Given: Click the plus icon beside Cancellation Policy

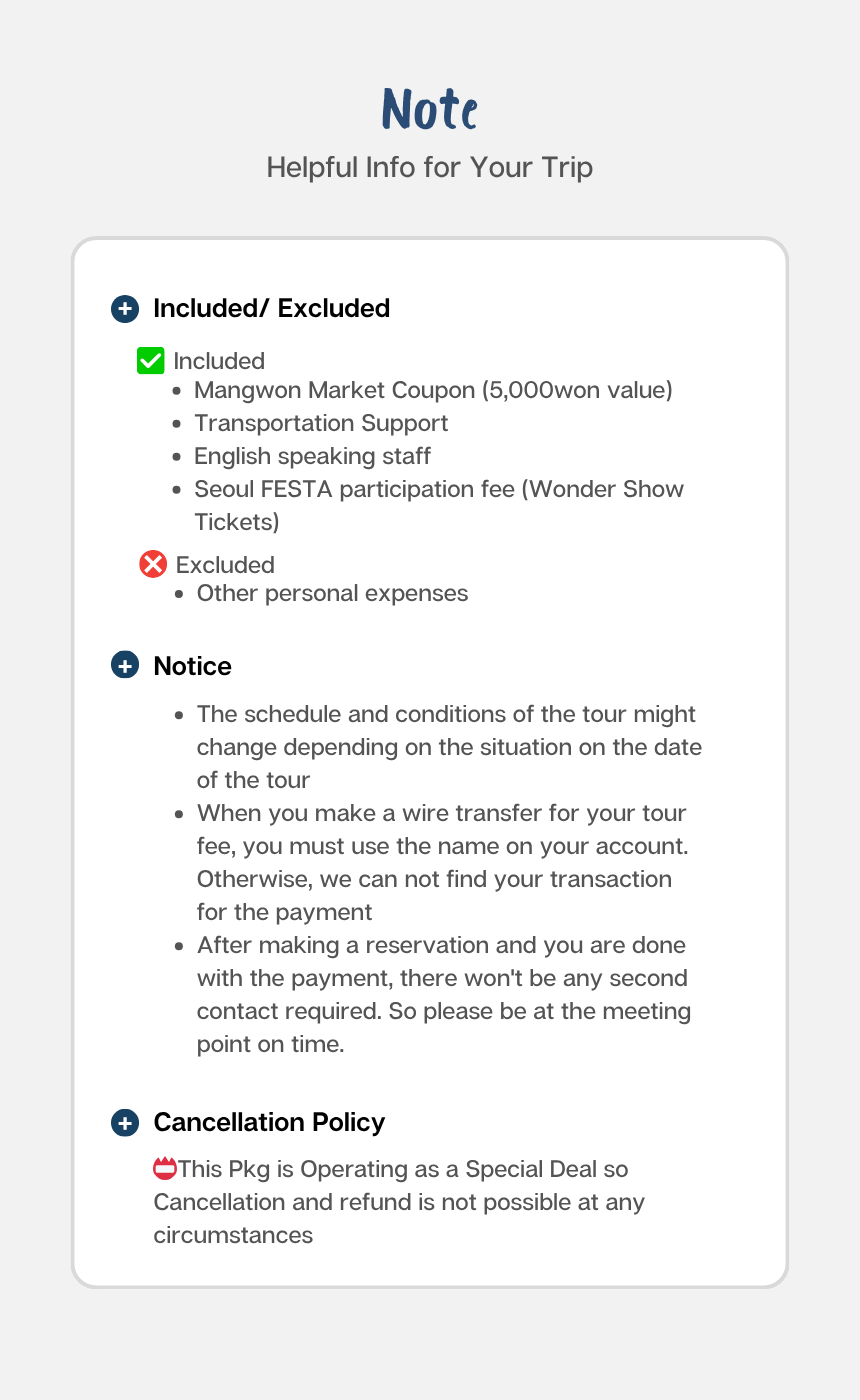Looking at the screenshot, I should pyautogui.click(x=125, y=1123).
